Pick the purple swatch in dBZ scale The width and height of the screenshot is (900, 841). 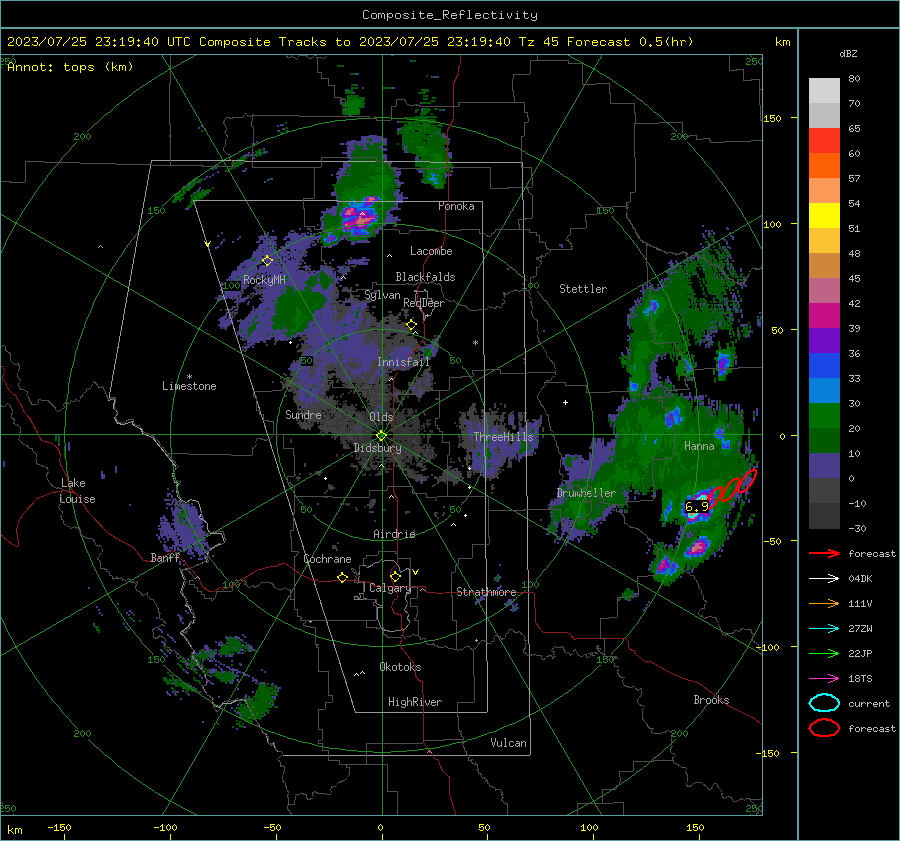pos(824,341)
